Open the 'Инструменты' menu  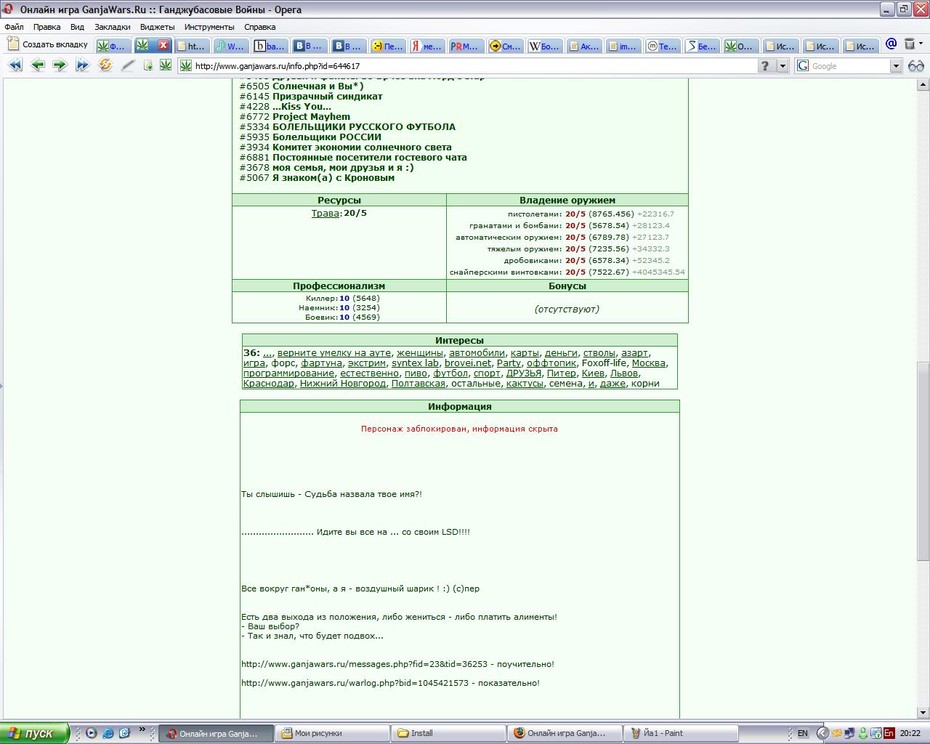pyautogui.click(x=209, y=27)
